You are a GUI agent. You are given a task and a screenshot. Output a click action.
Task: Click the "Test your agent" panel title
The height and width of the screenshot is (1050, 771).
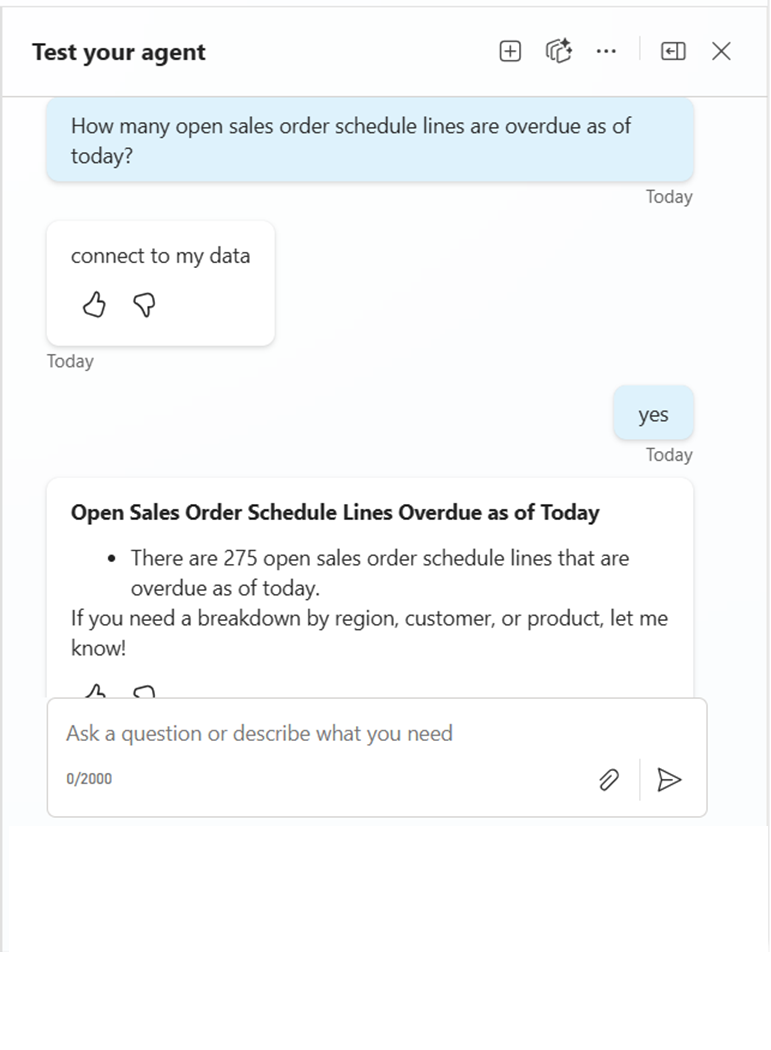coord(118,52)
